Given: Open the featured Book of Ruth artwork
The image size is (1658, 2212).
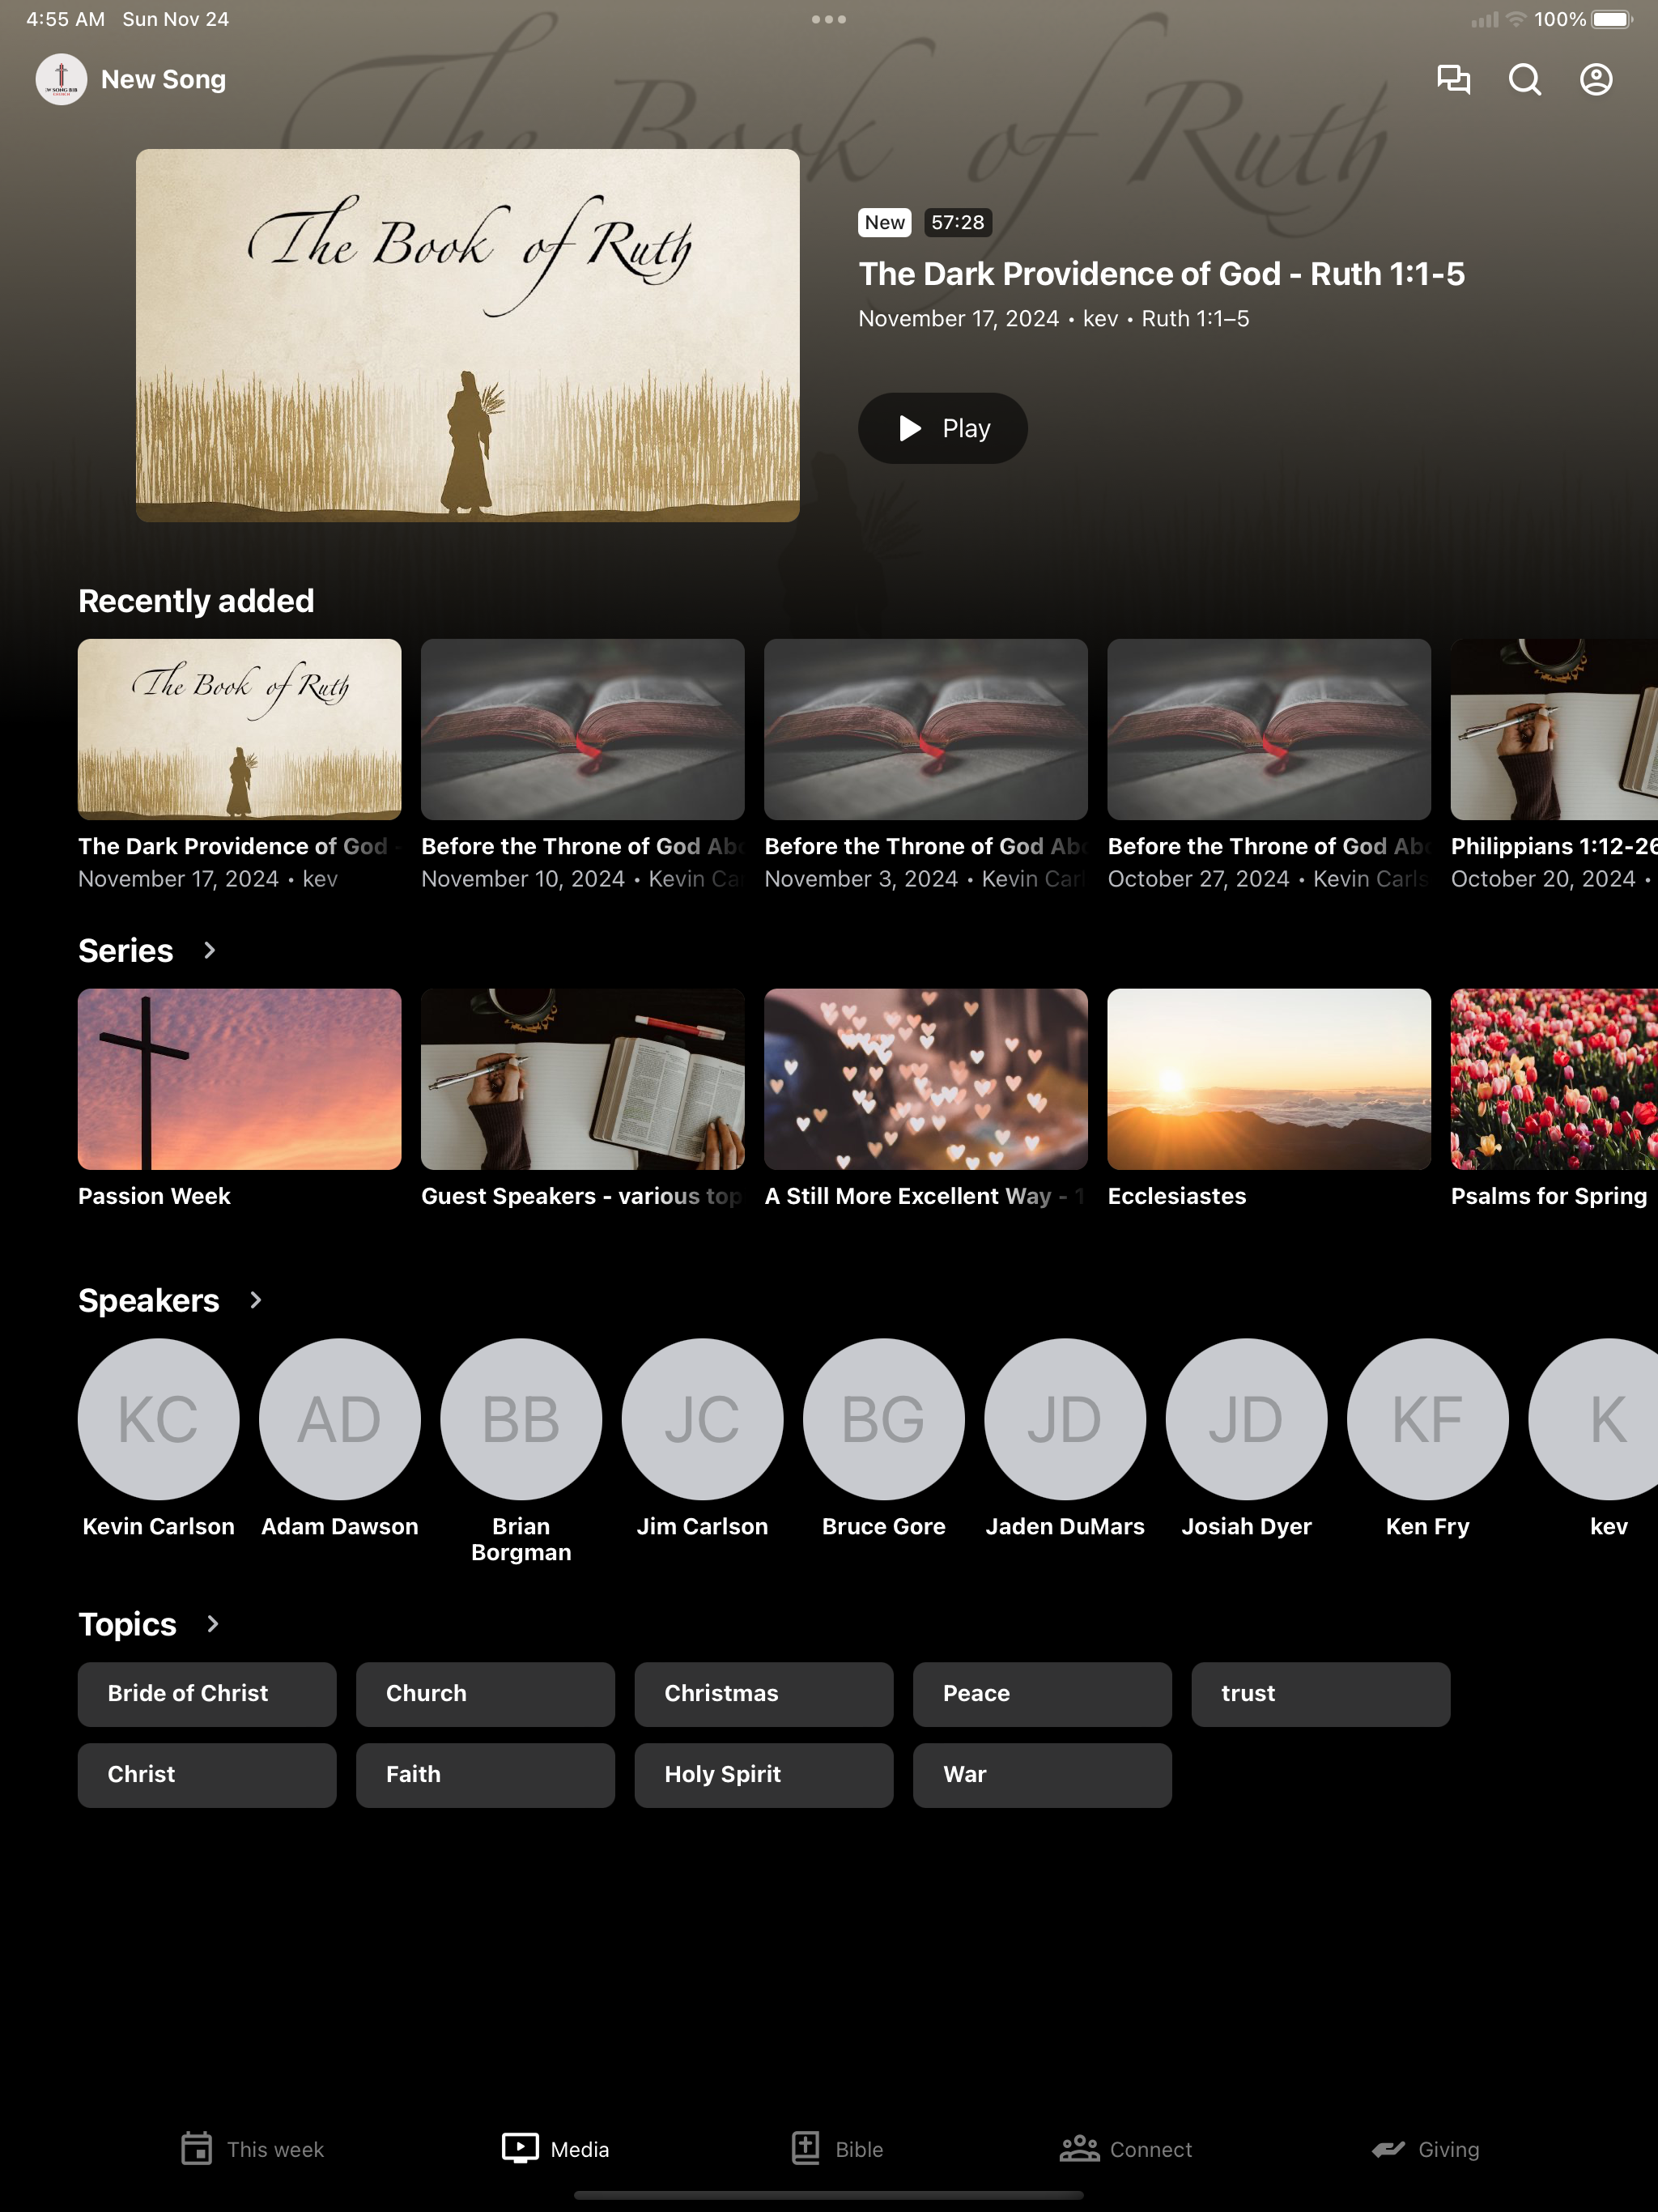Looking at the screenshot, I should [x=468, y=335].
